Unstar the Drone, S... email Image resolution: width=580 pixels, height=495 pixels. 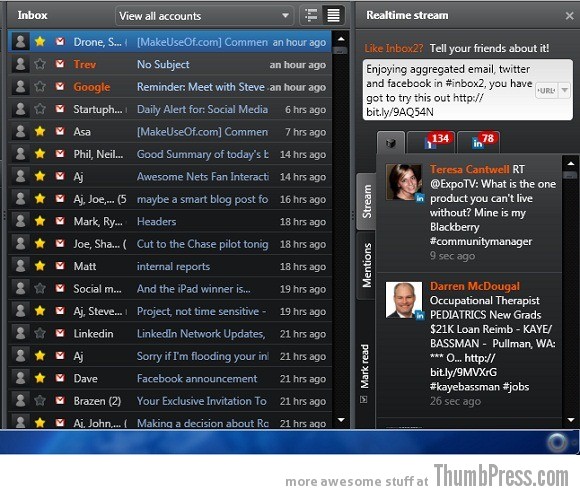40,41
